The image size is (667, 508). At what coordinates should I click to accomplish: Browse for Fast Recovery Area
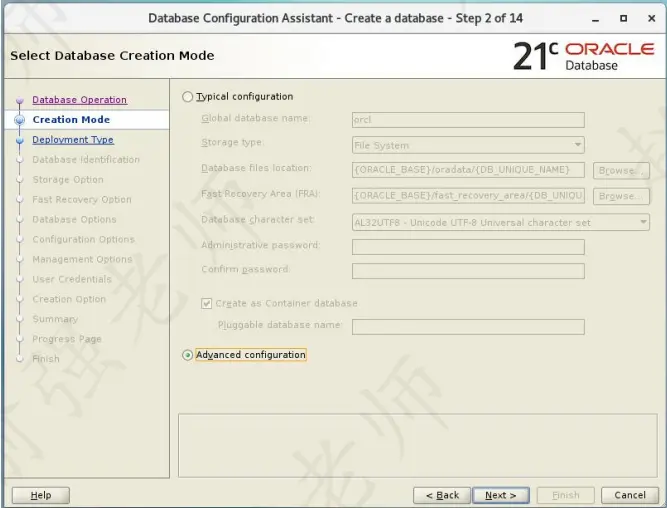(x=621, y=196)
